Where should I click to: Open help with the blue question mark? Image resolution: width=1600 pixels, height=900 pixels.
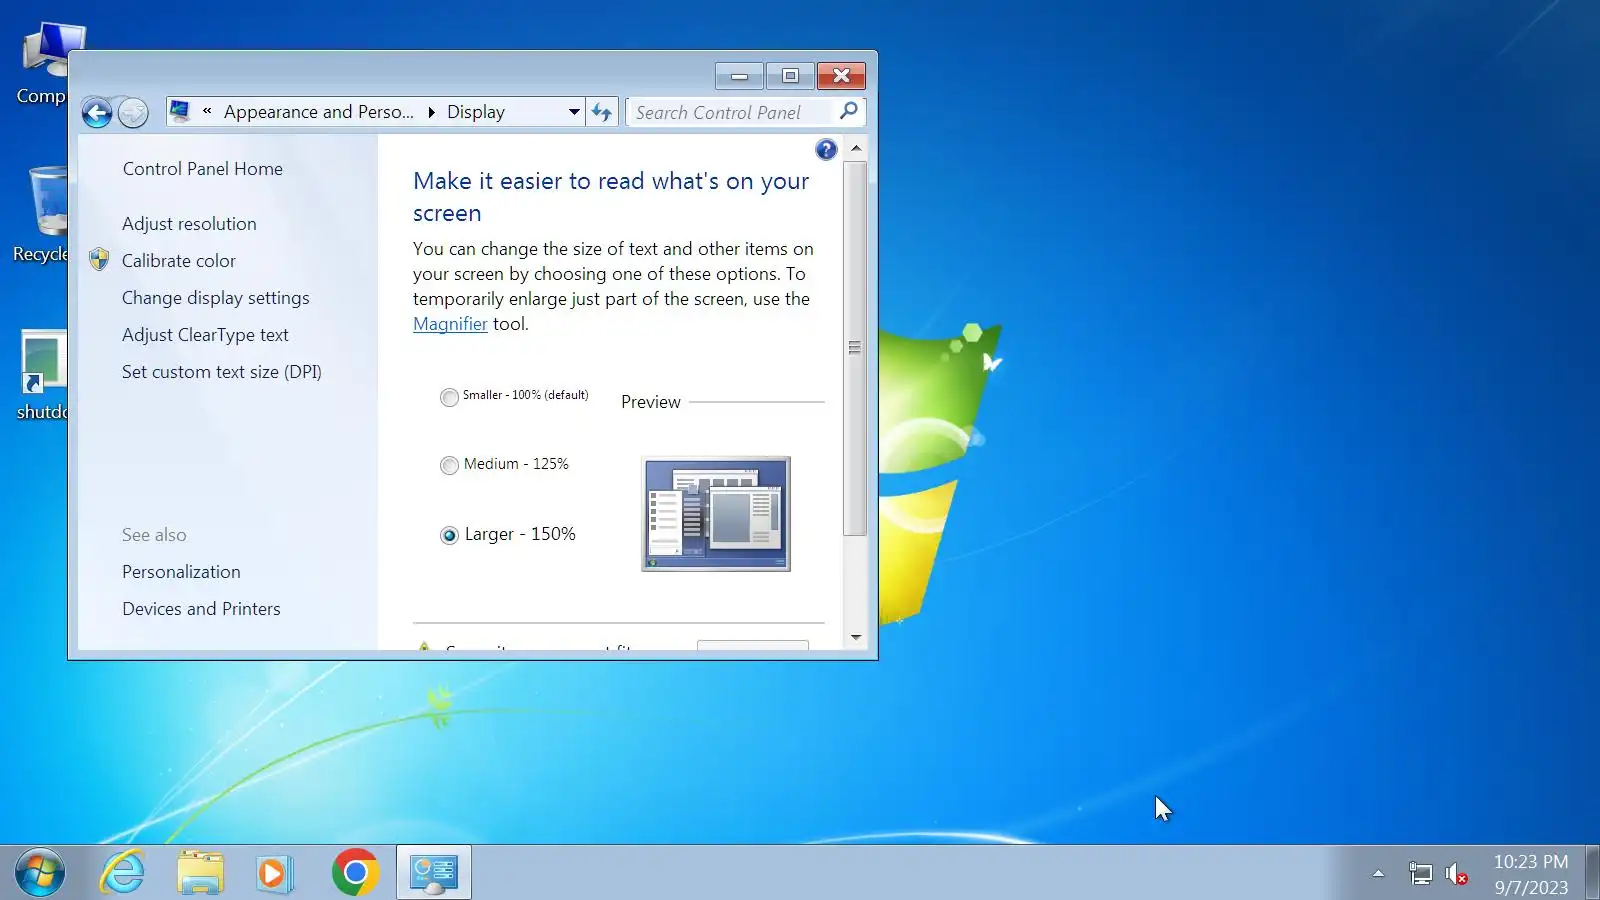(x=826, y=150)
